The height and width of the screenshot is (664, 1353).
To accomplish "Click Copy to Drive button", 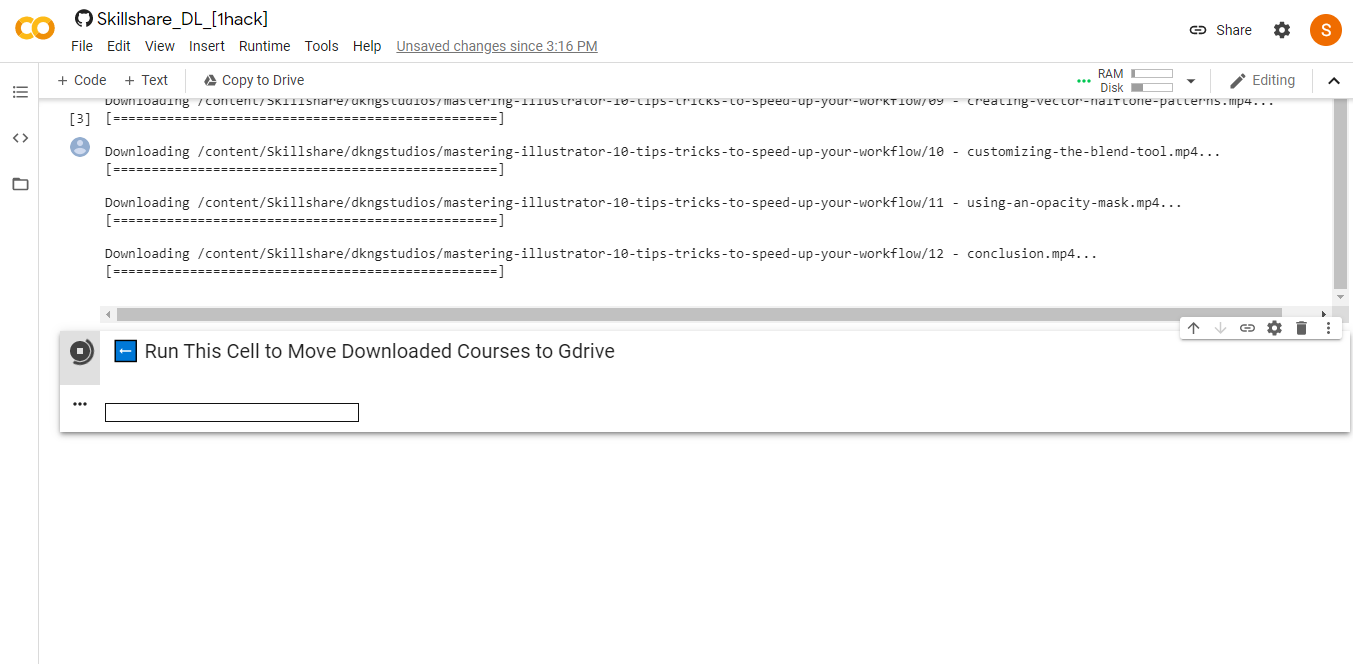I will point(253,80).
